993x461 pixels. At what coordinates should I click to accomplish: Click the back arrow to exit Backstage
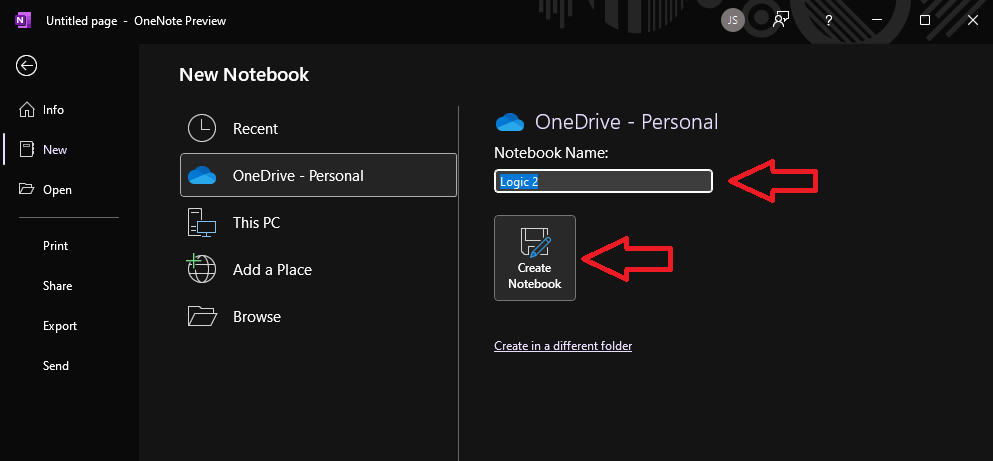[26, 66]
